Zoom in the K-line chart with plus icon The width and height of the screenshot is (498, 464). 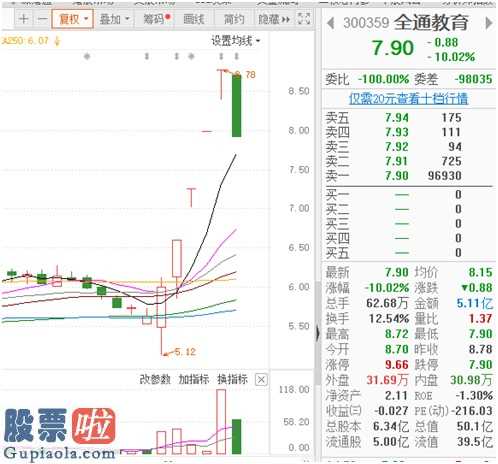tap(24, 19)
